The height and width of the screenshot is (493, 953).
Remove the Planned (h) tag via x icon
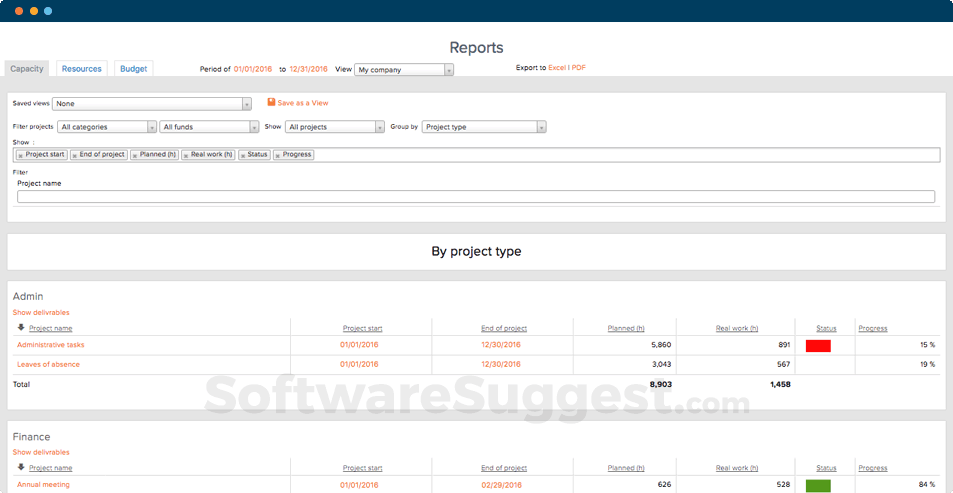coord(136,155)
